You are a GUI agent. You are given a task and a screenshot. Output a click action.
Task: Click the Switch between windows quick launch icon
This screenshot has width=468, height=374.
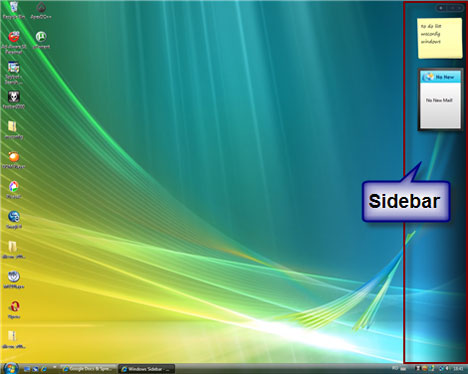pyautogui.click(x=35, y=369)
